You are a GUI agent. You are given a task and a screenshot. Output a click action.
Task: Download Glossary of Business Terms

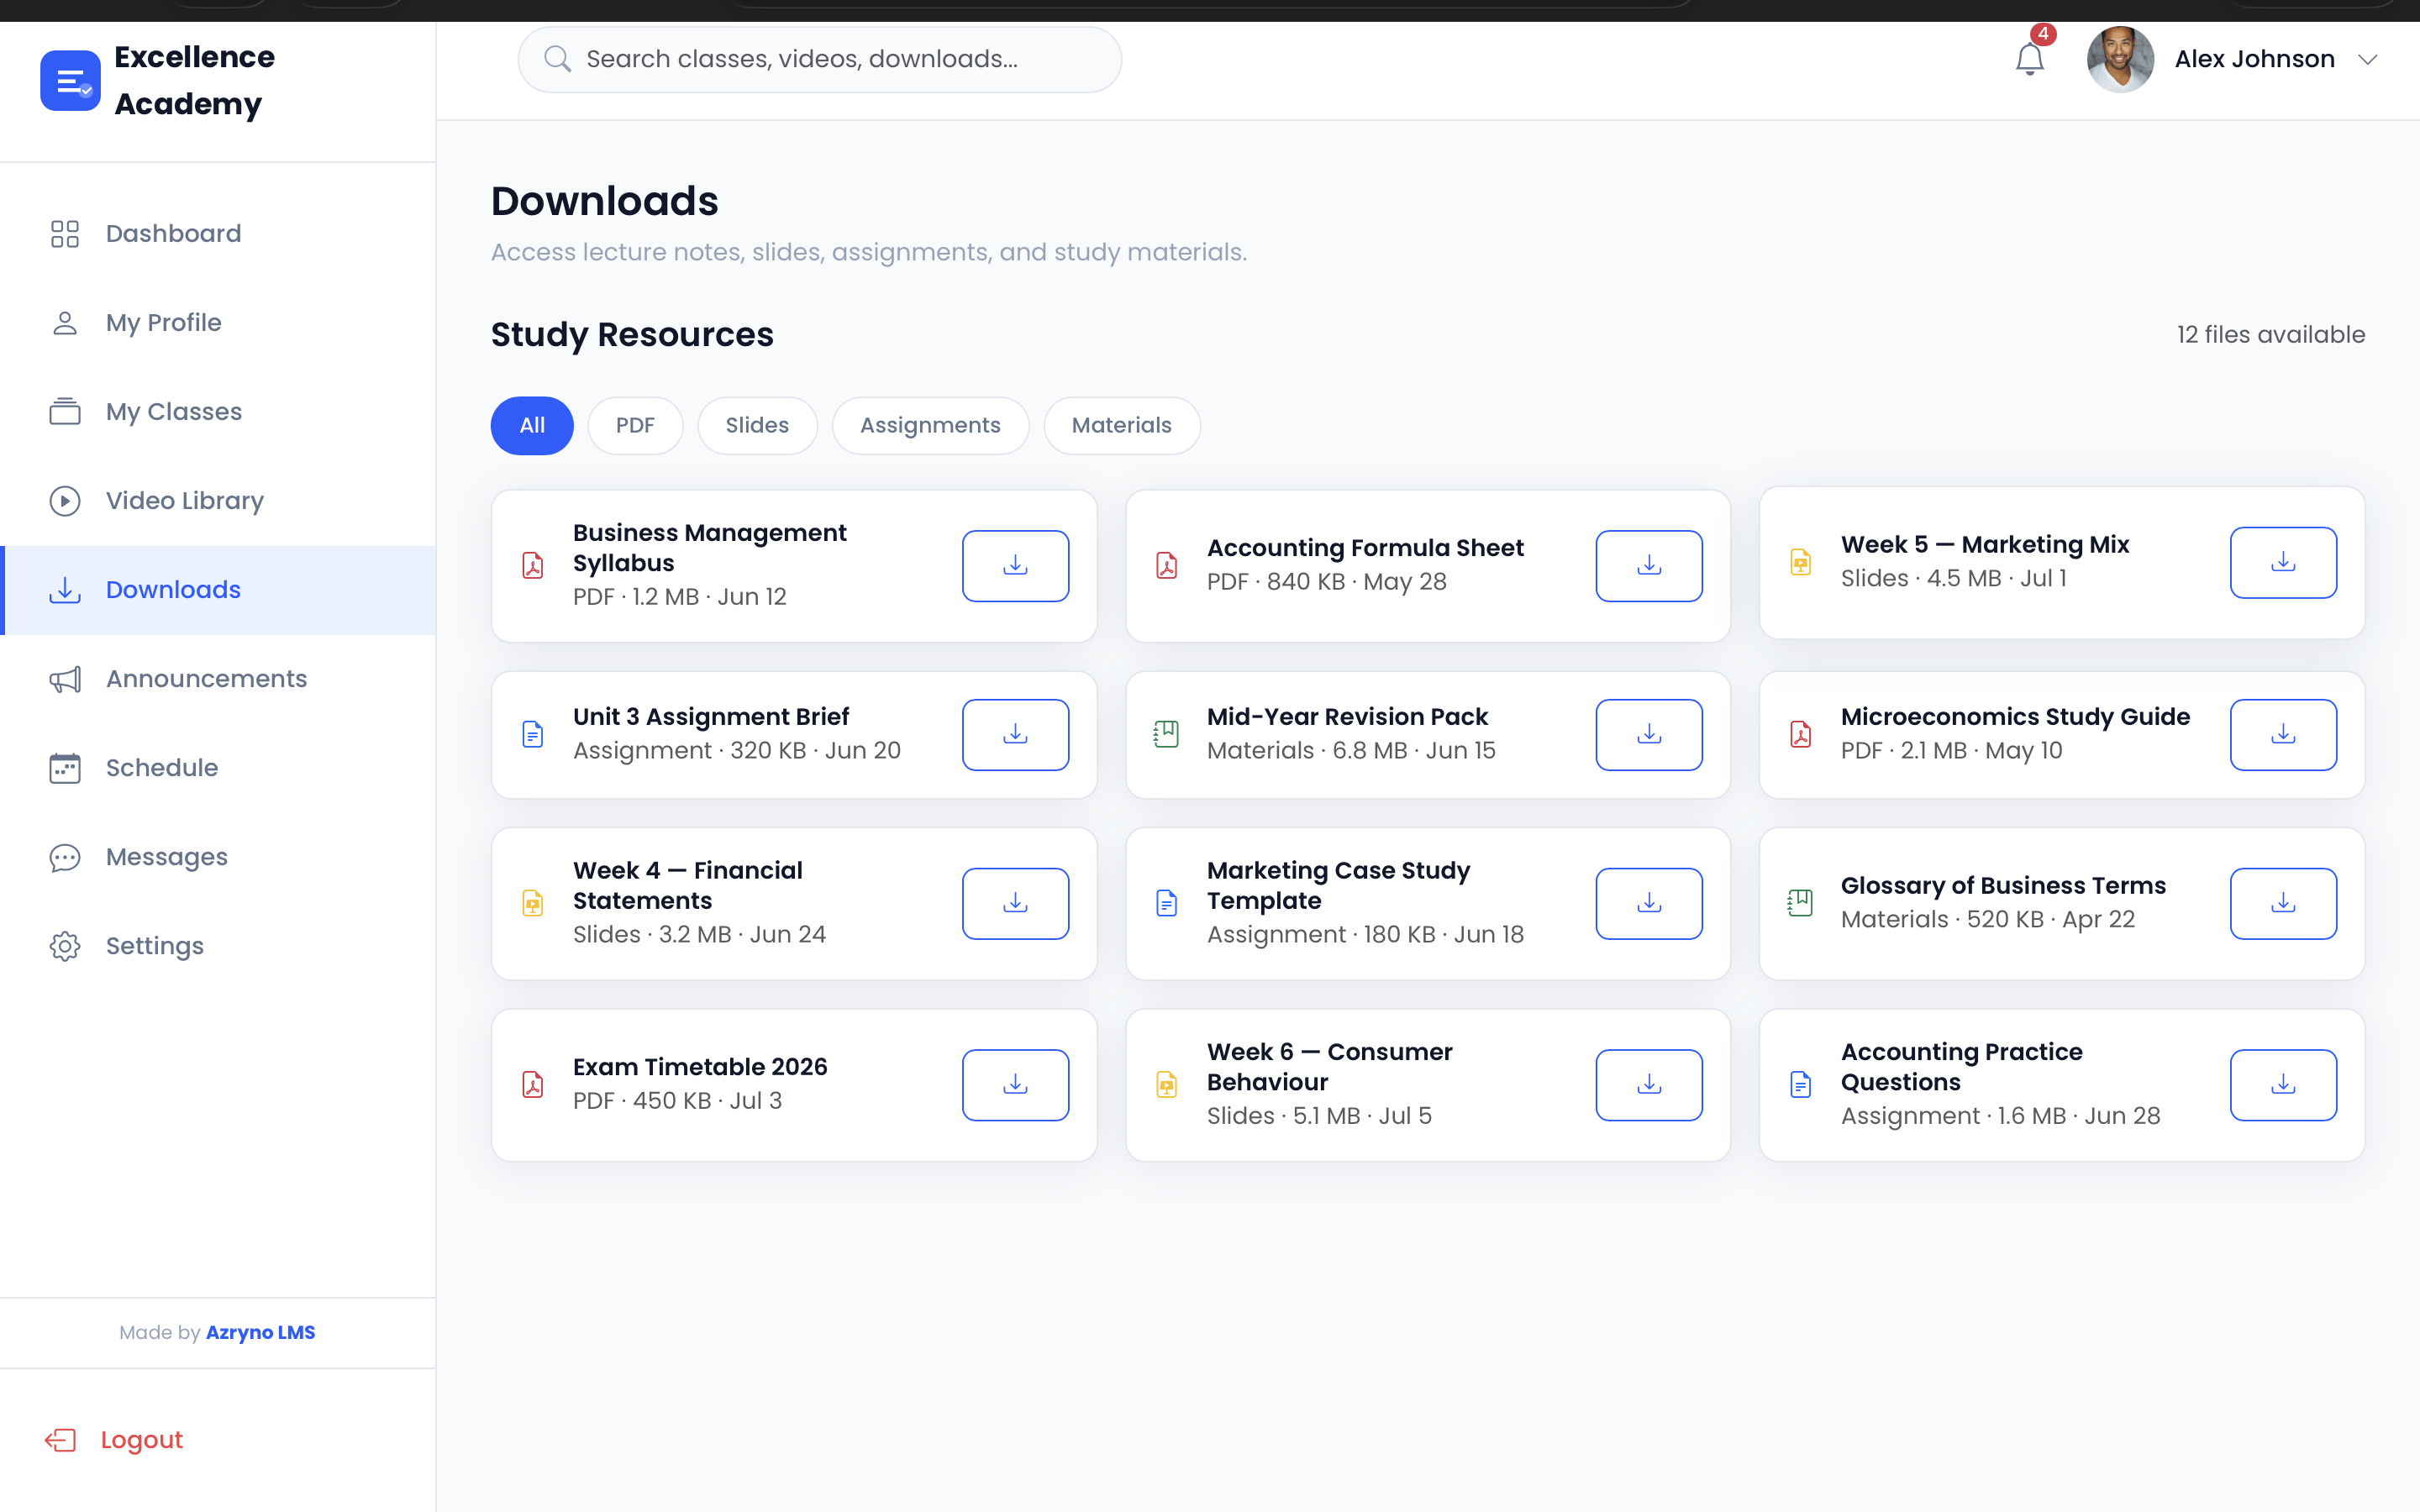(x=2283, y=903)
